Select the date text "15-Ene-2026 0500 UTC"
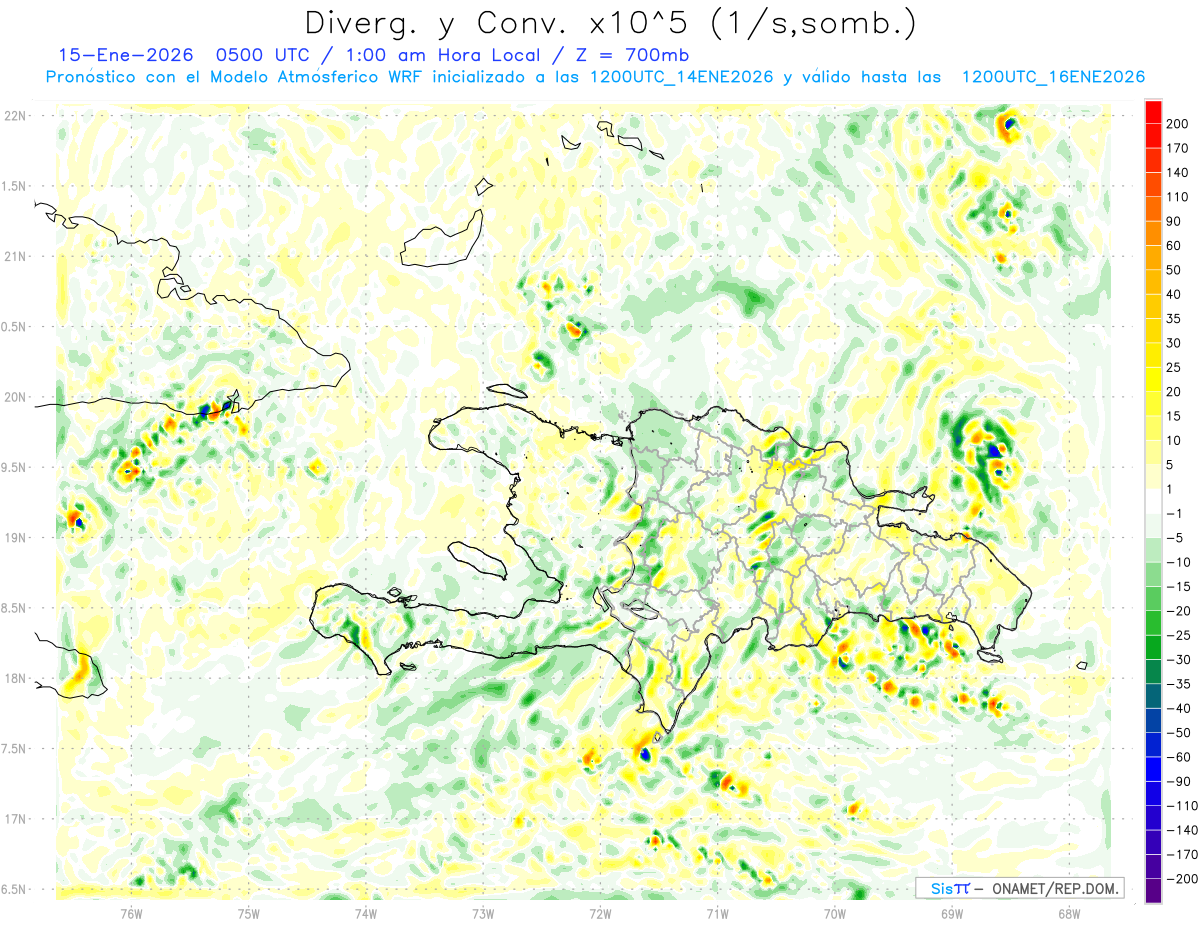The height and width of the screenshot is (927, 1200). click(x=180, y=54)
